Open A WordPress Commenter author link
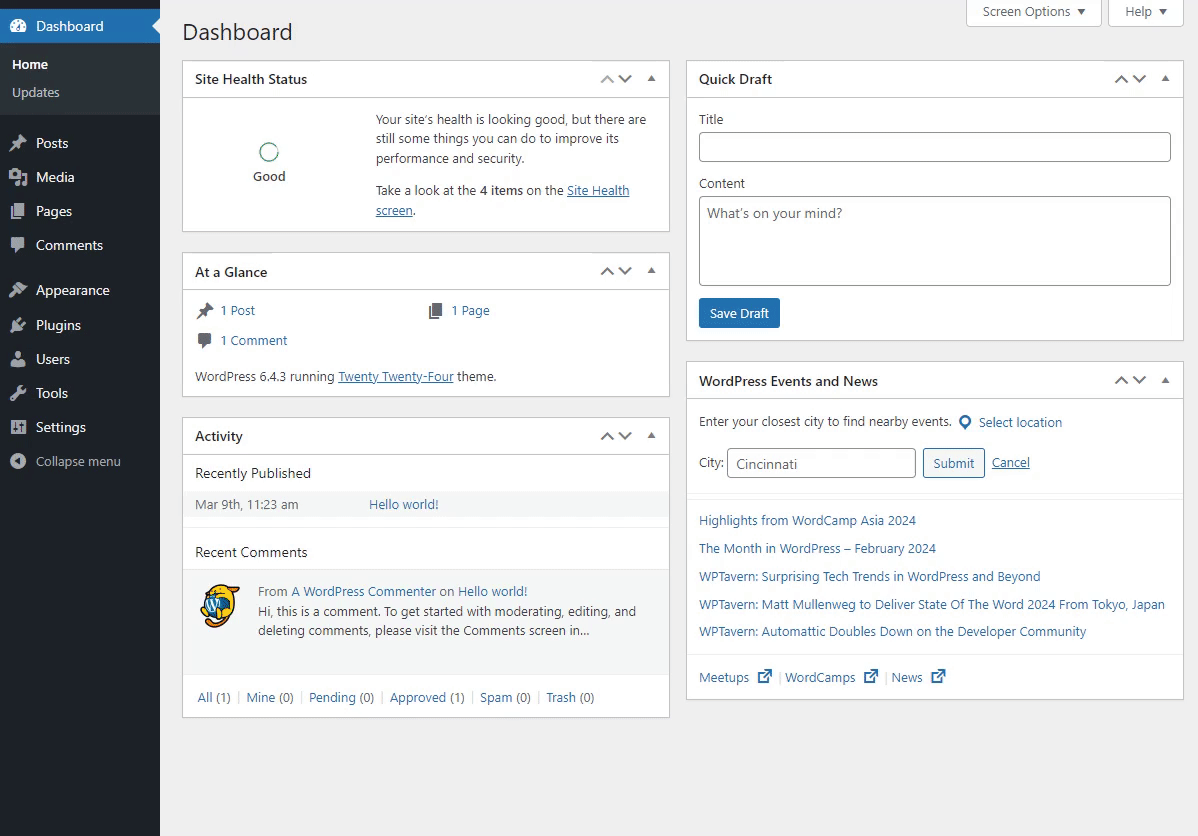 tap(364, 591)
